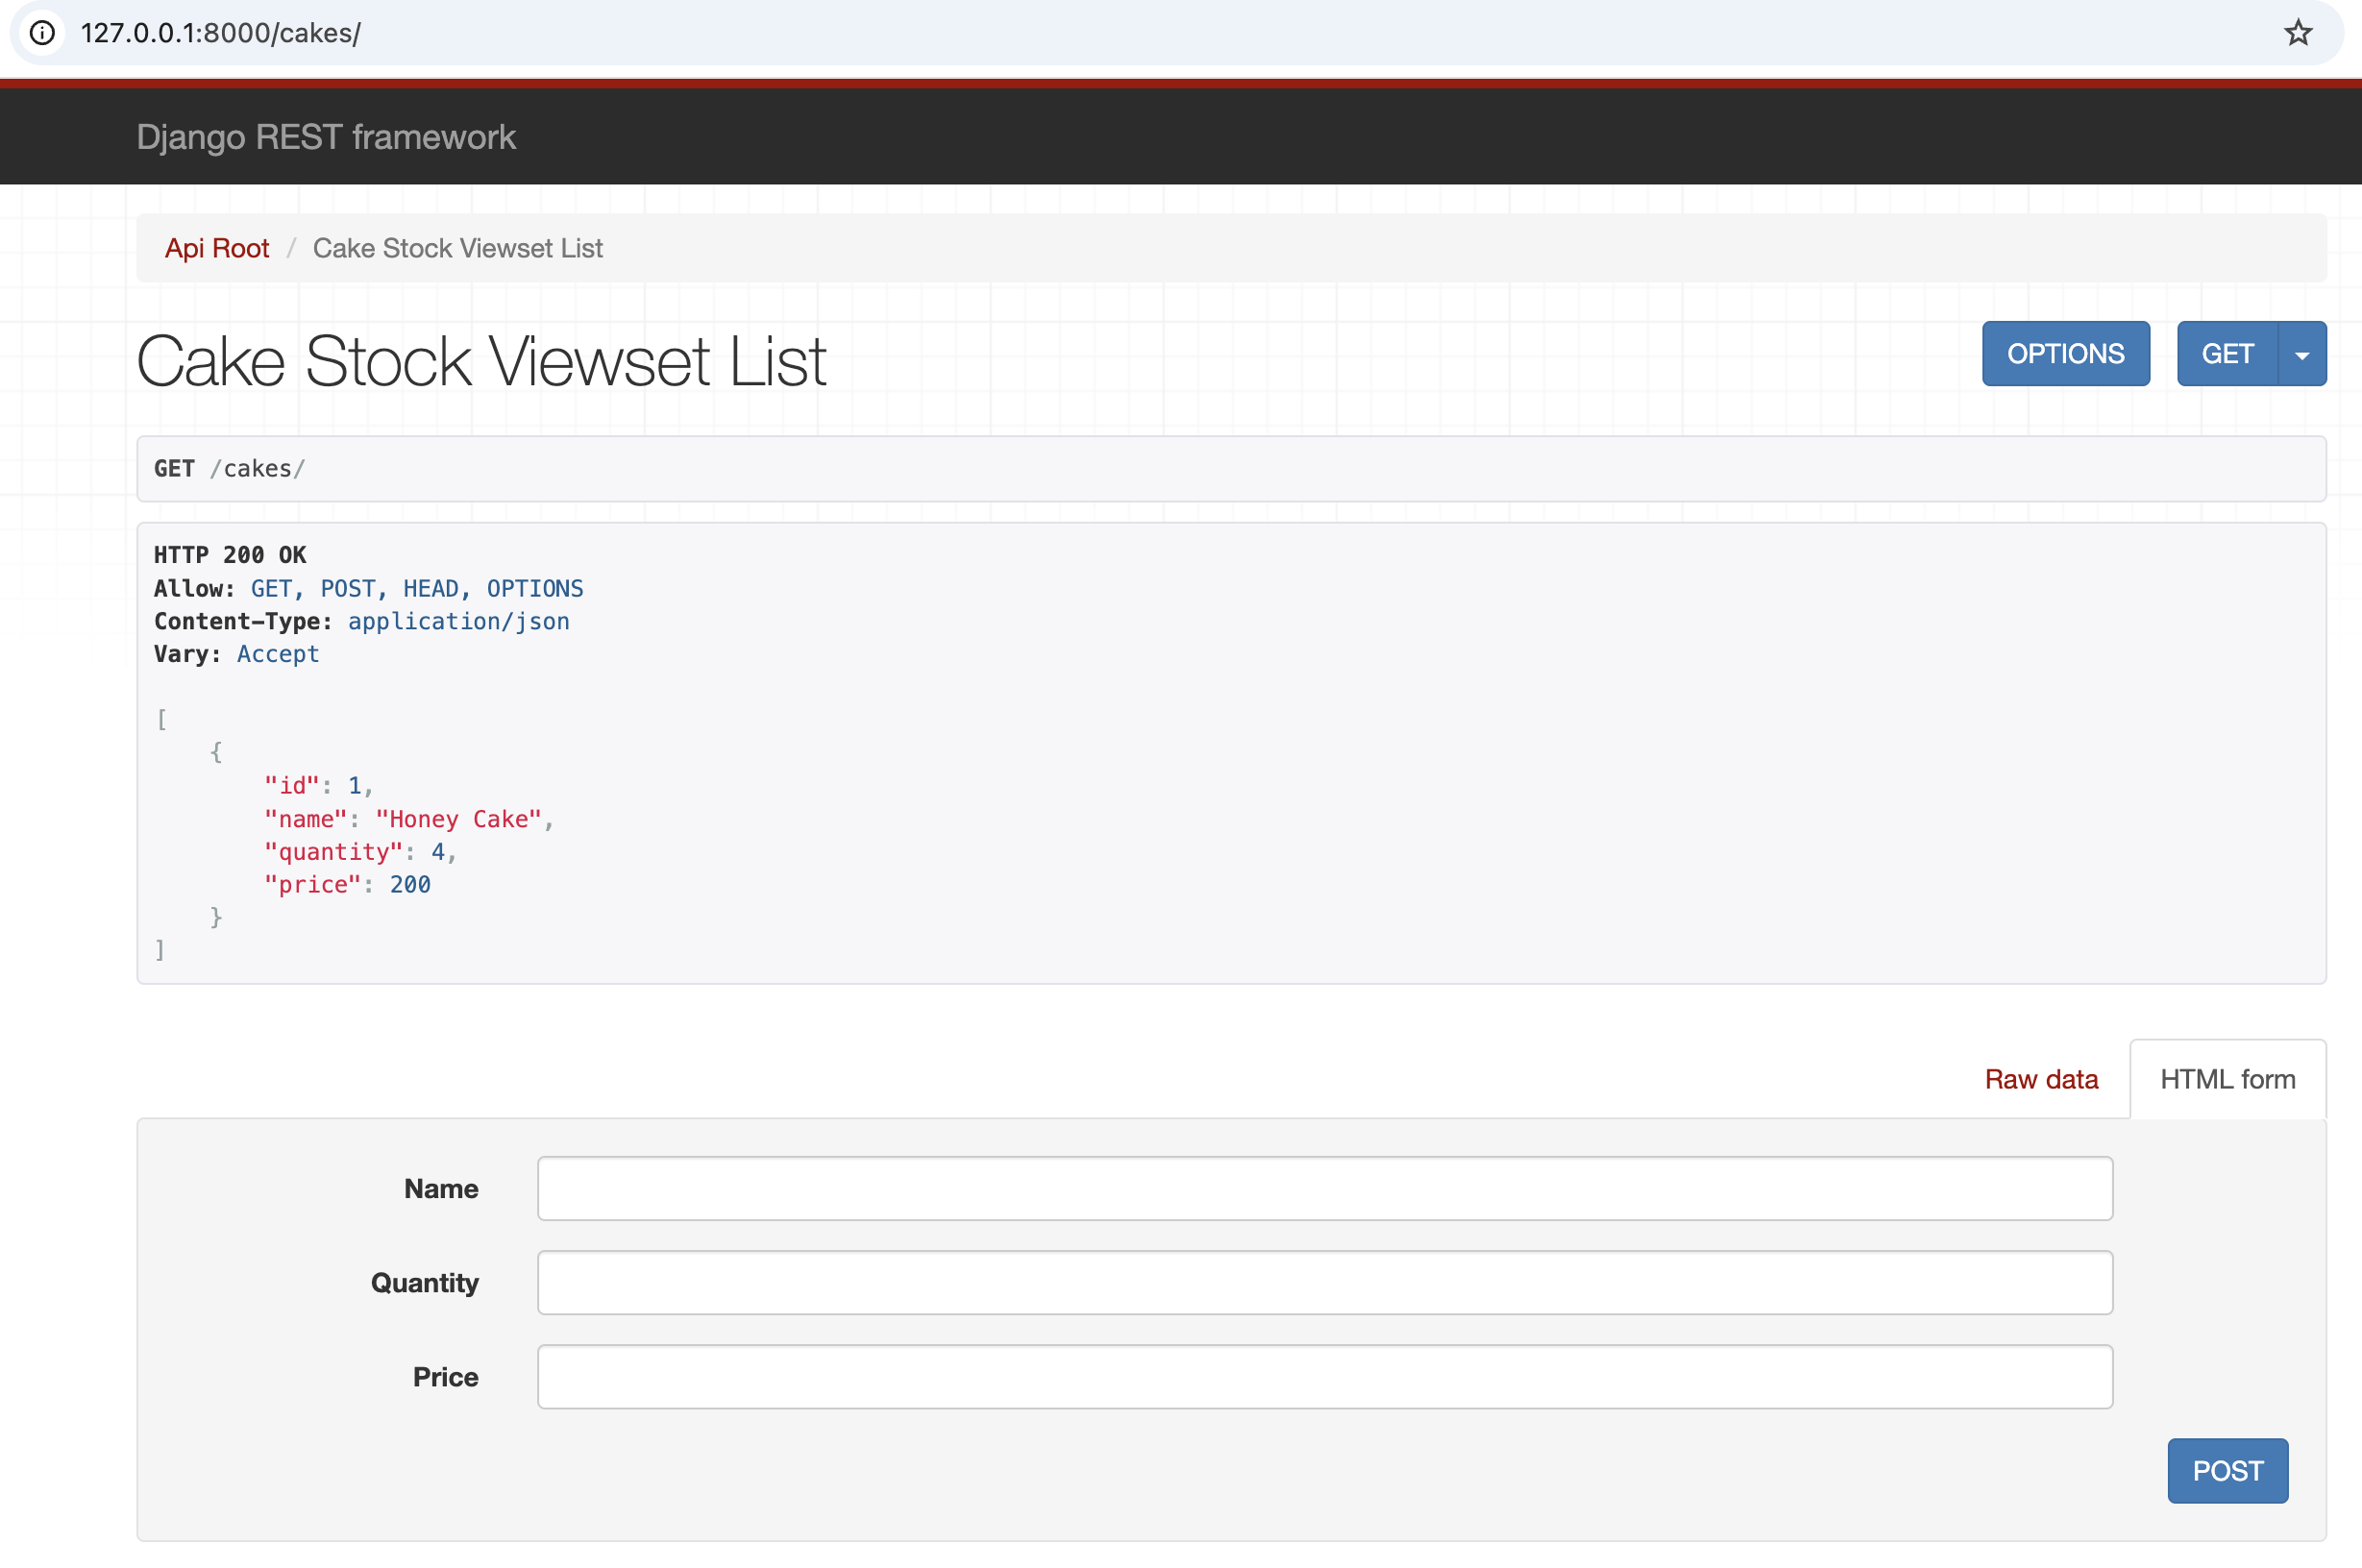
Task: Focus the Price input field
Action: (1324, 1376)
